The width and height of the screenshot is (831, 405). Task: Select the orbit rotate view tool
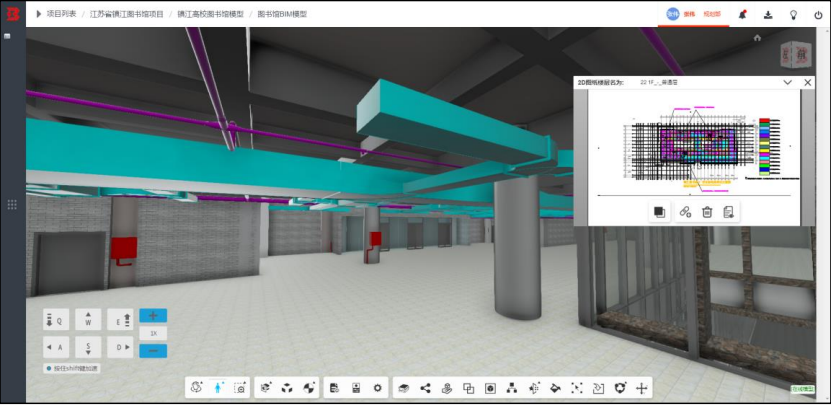tap(197, 388)
